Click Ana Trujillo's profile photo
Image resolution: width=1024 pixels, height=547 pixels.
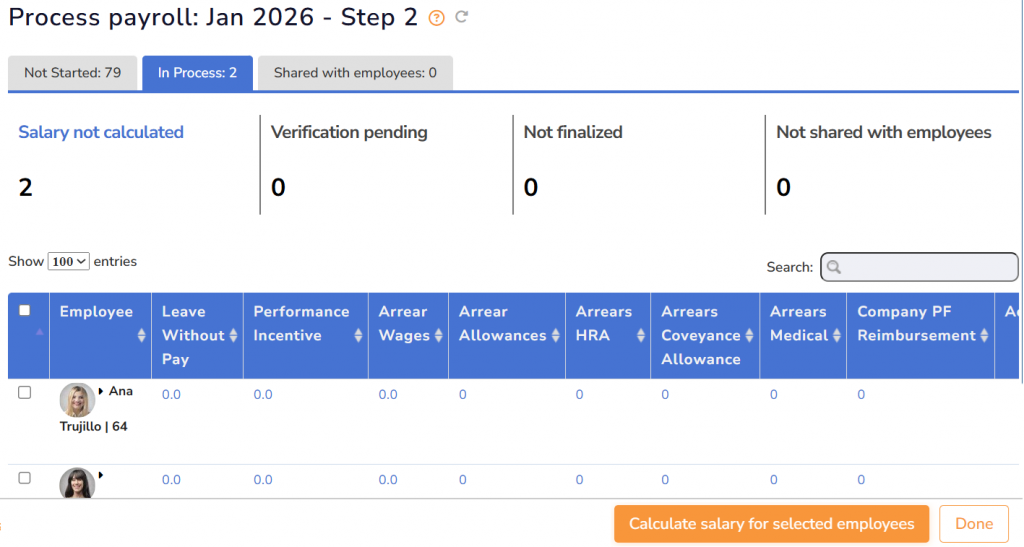point(77,400)
